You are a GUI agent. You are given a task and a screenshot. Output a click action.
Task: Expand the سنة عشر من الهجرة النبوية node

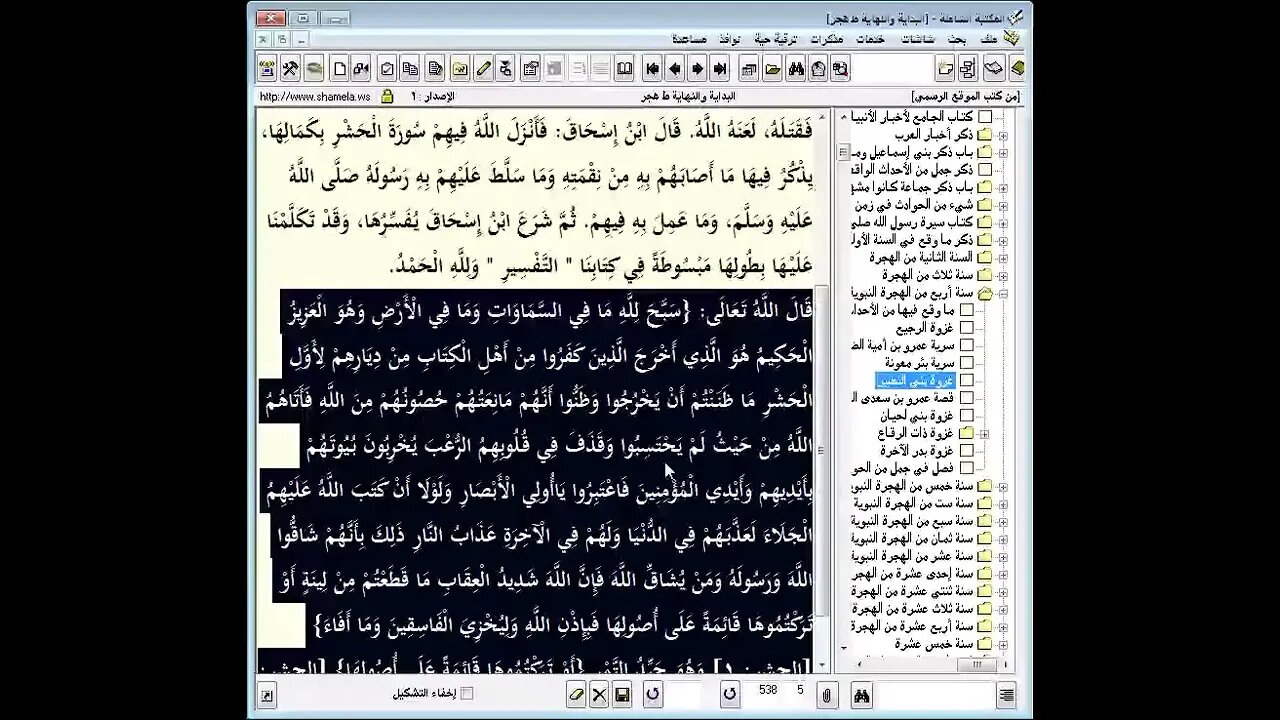click(x=1003, y=556)
